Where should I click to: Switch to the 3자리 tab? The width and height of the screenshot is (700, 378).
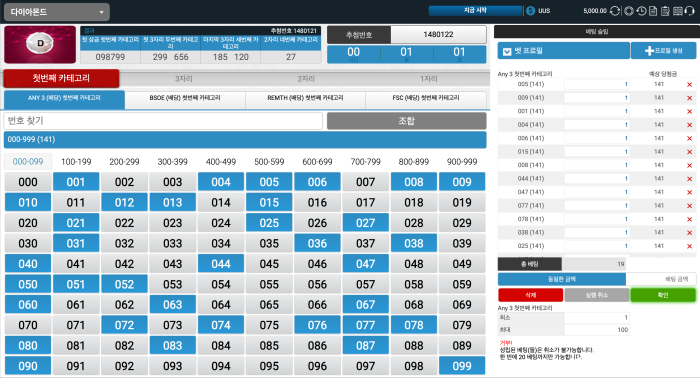pos(183,79)
